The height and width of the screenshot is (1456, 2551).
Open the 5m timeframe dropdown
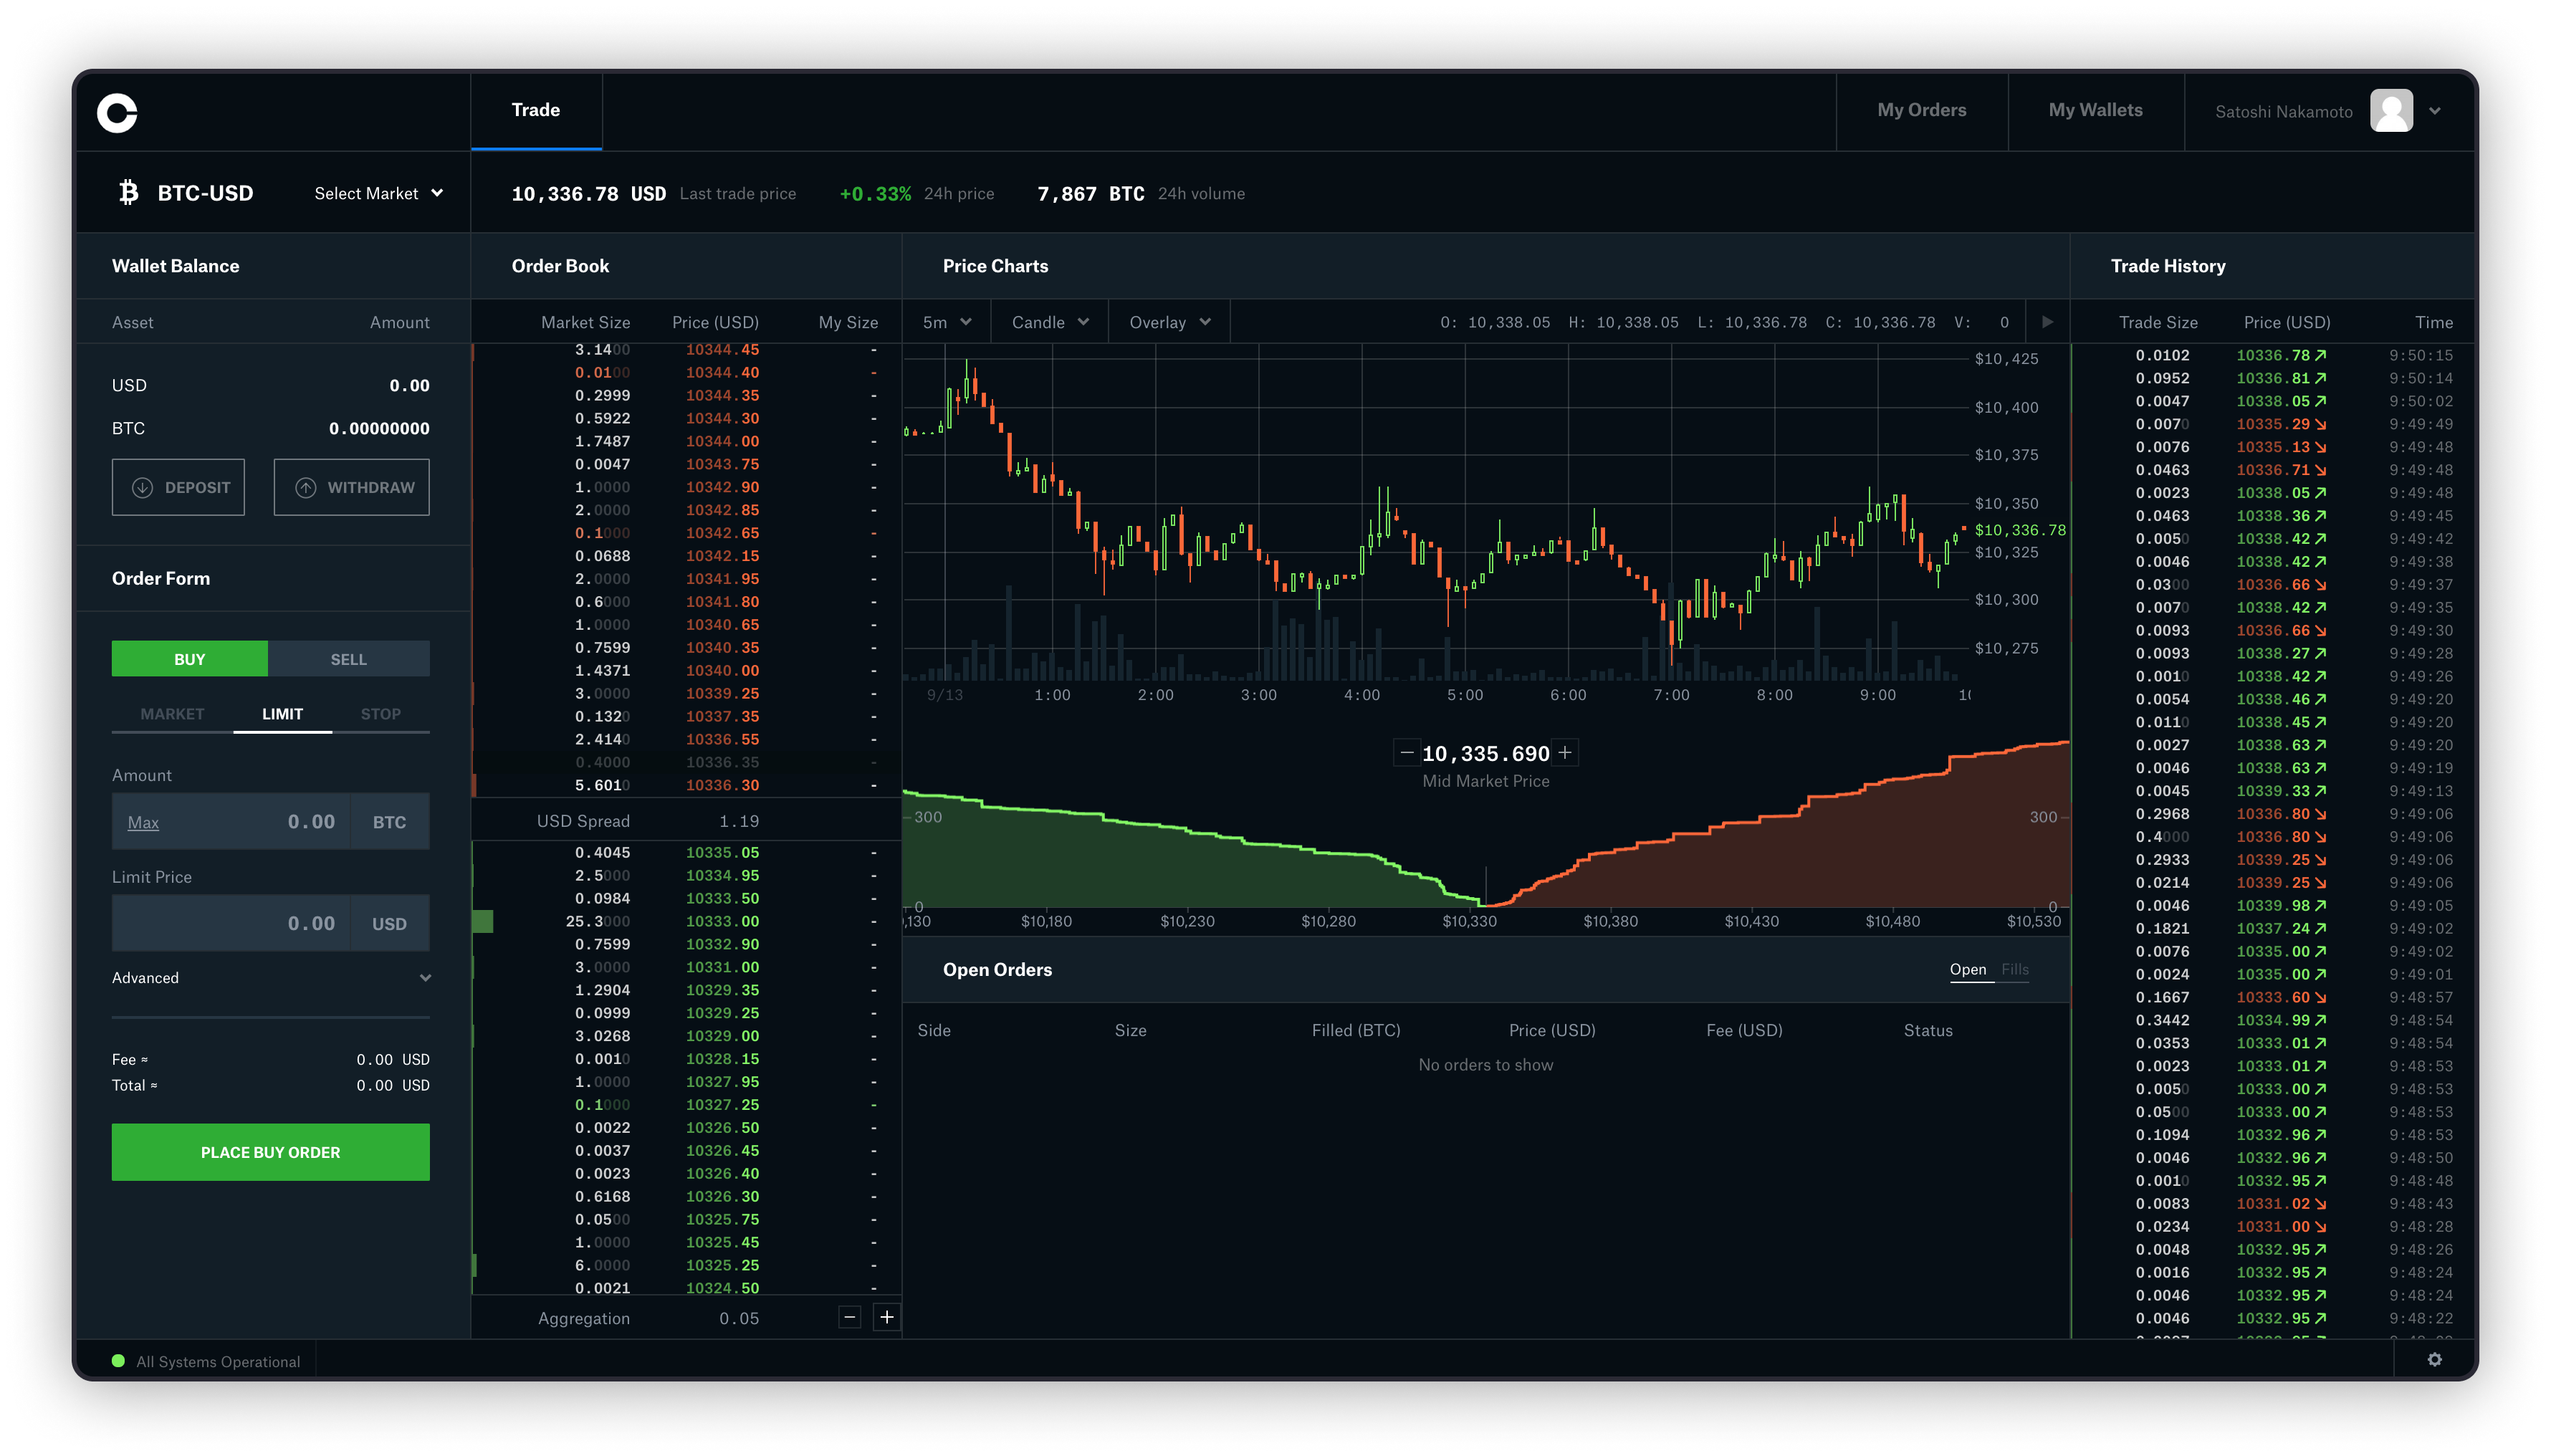click(942, 322)
